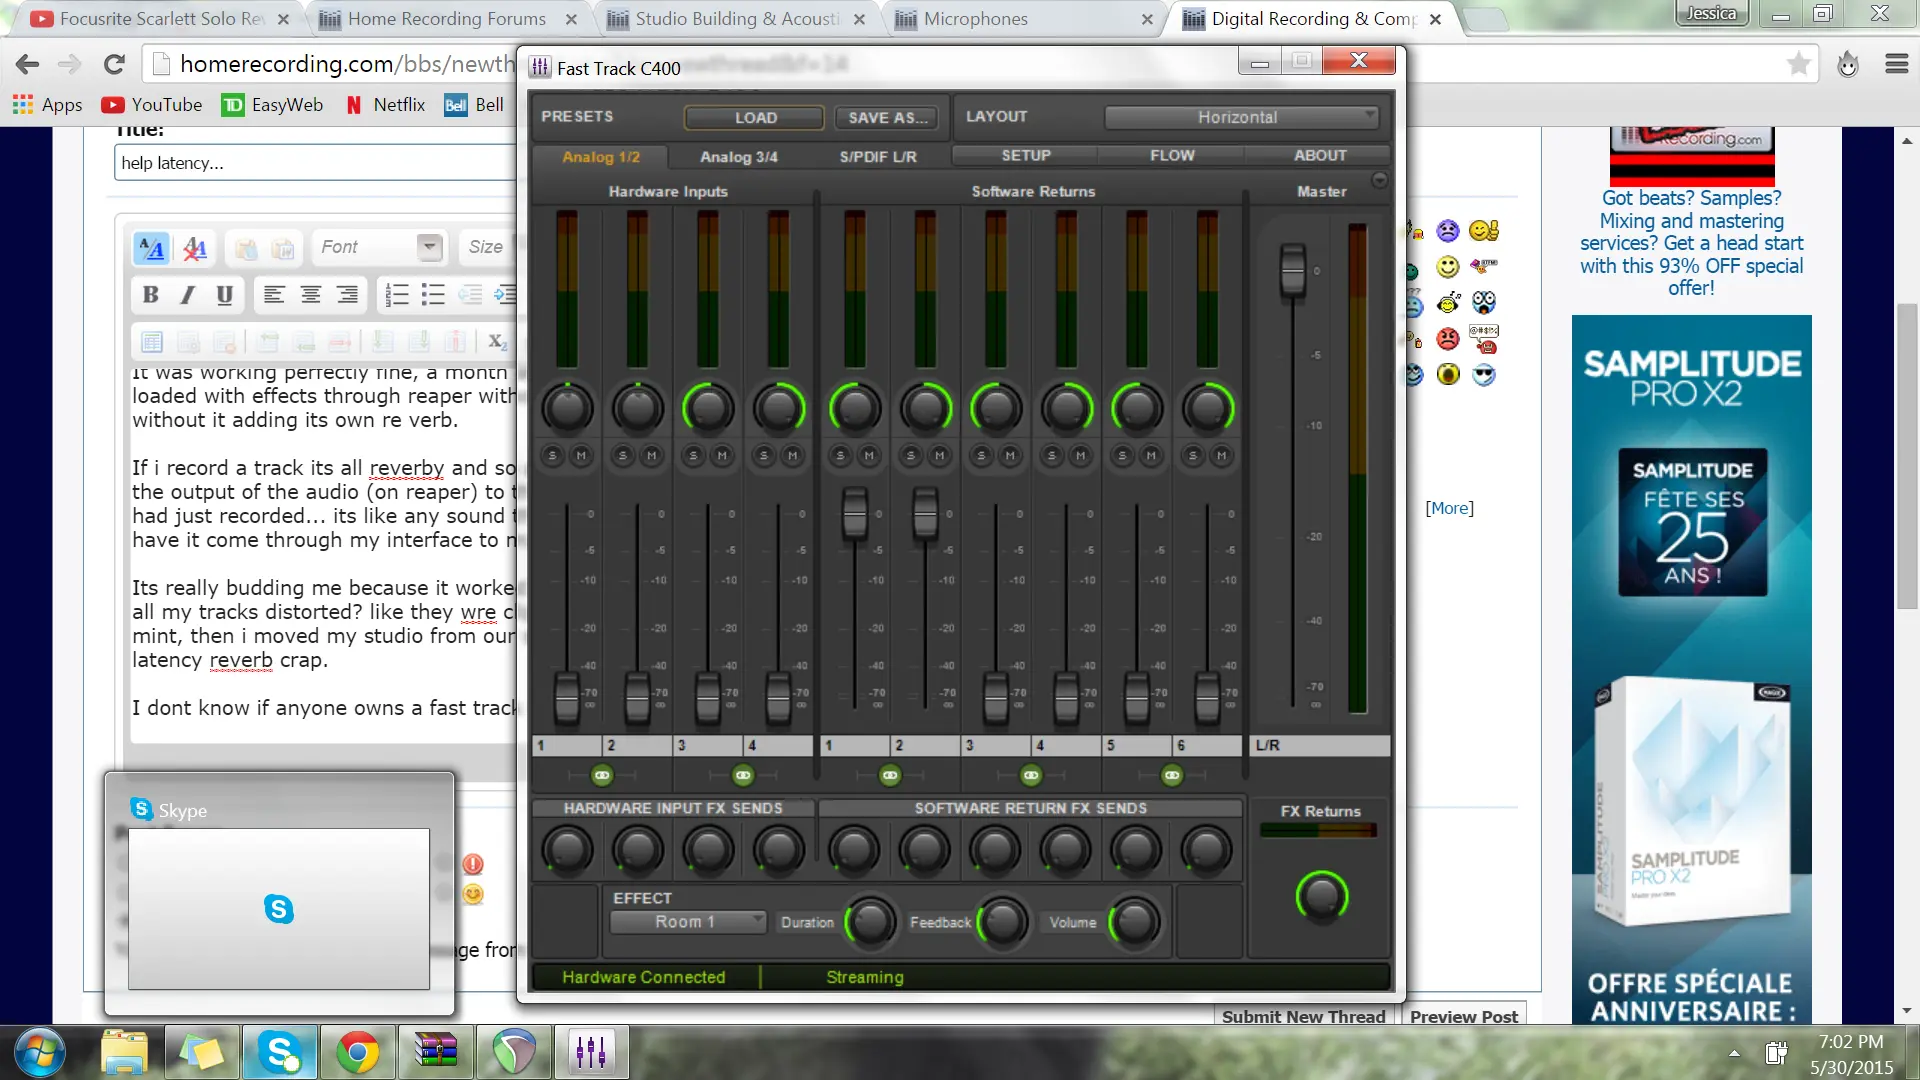Viewport: 1920px width, 1080px height.
Task: Open the Size dropdown in editor
Action: [487, 247]
